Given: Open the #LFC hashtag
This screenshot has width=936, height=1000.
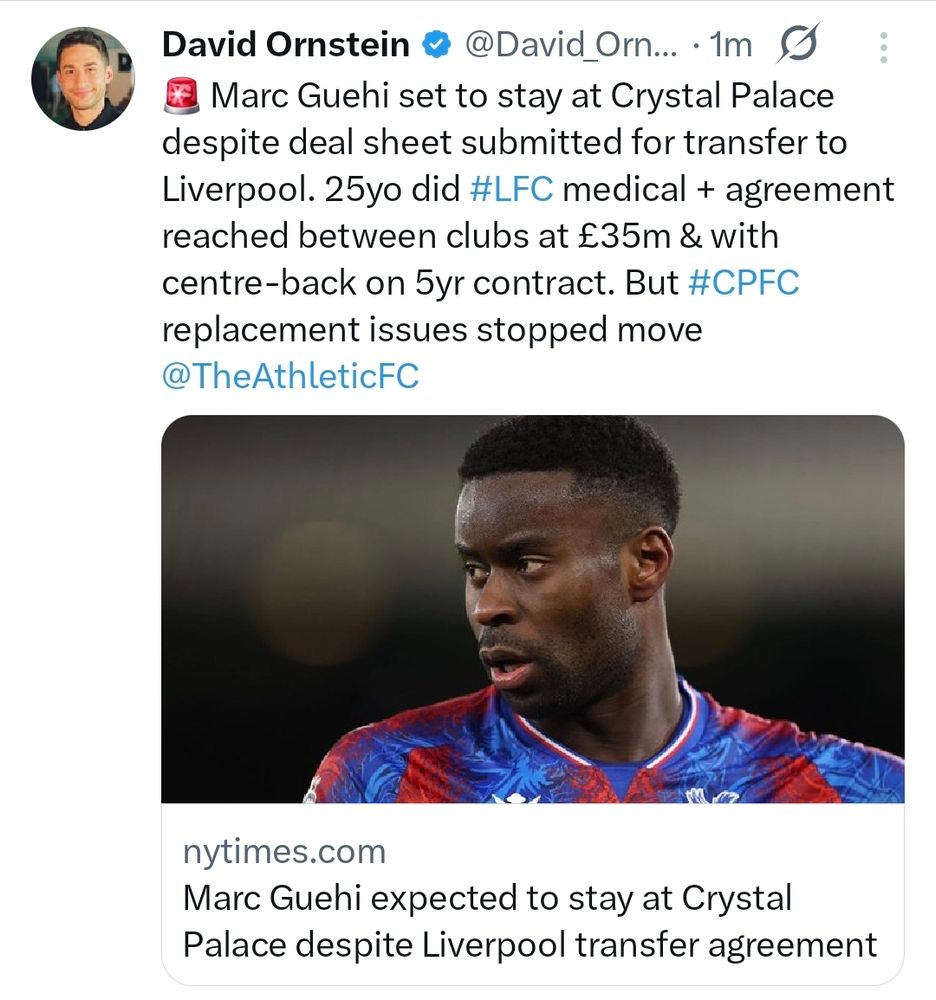Looking at the screenshot, I should (511, 189).
